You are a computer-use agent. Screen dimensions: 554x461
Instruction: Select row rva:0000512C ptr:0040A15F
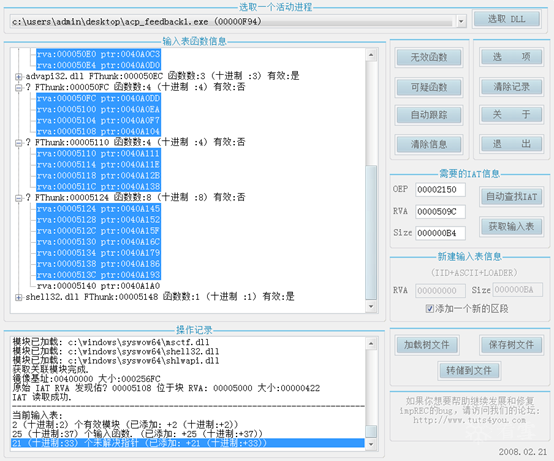tap(98, 231)
